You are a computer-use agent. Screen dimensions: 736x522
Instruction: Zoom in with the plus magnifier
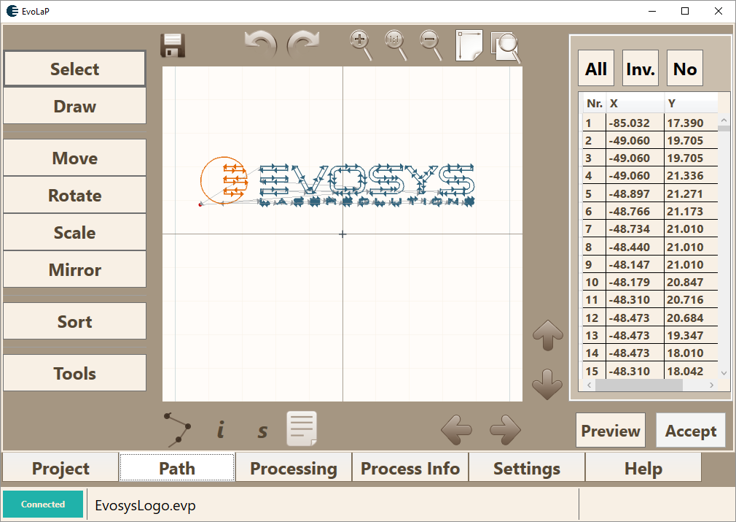point(361,44)
